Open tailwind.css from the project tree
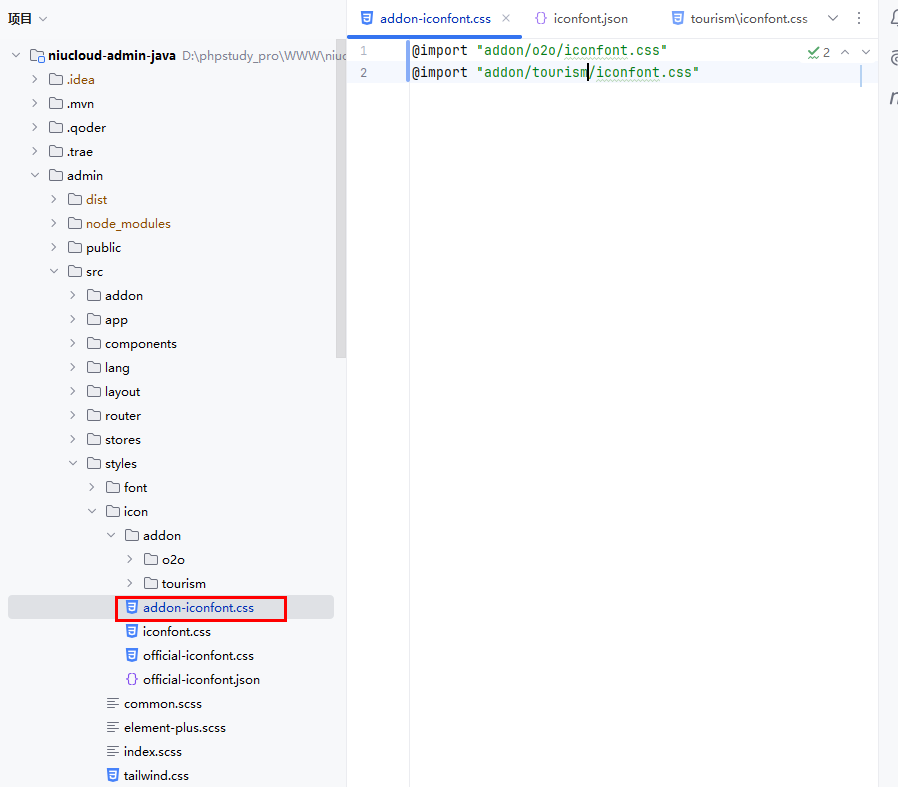 (x=155, y=775)
